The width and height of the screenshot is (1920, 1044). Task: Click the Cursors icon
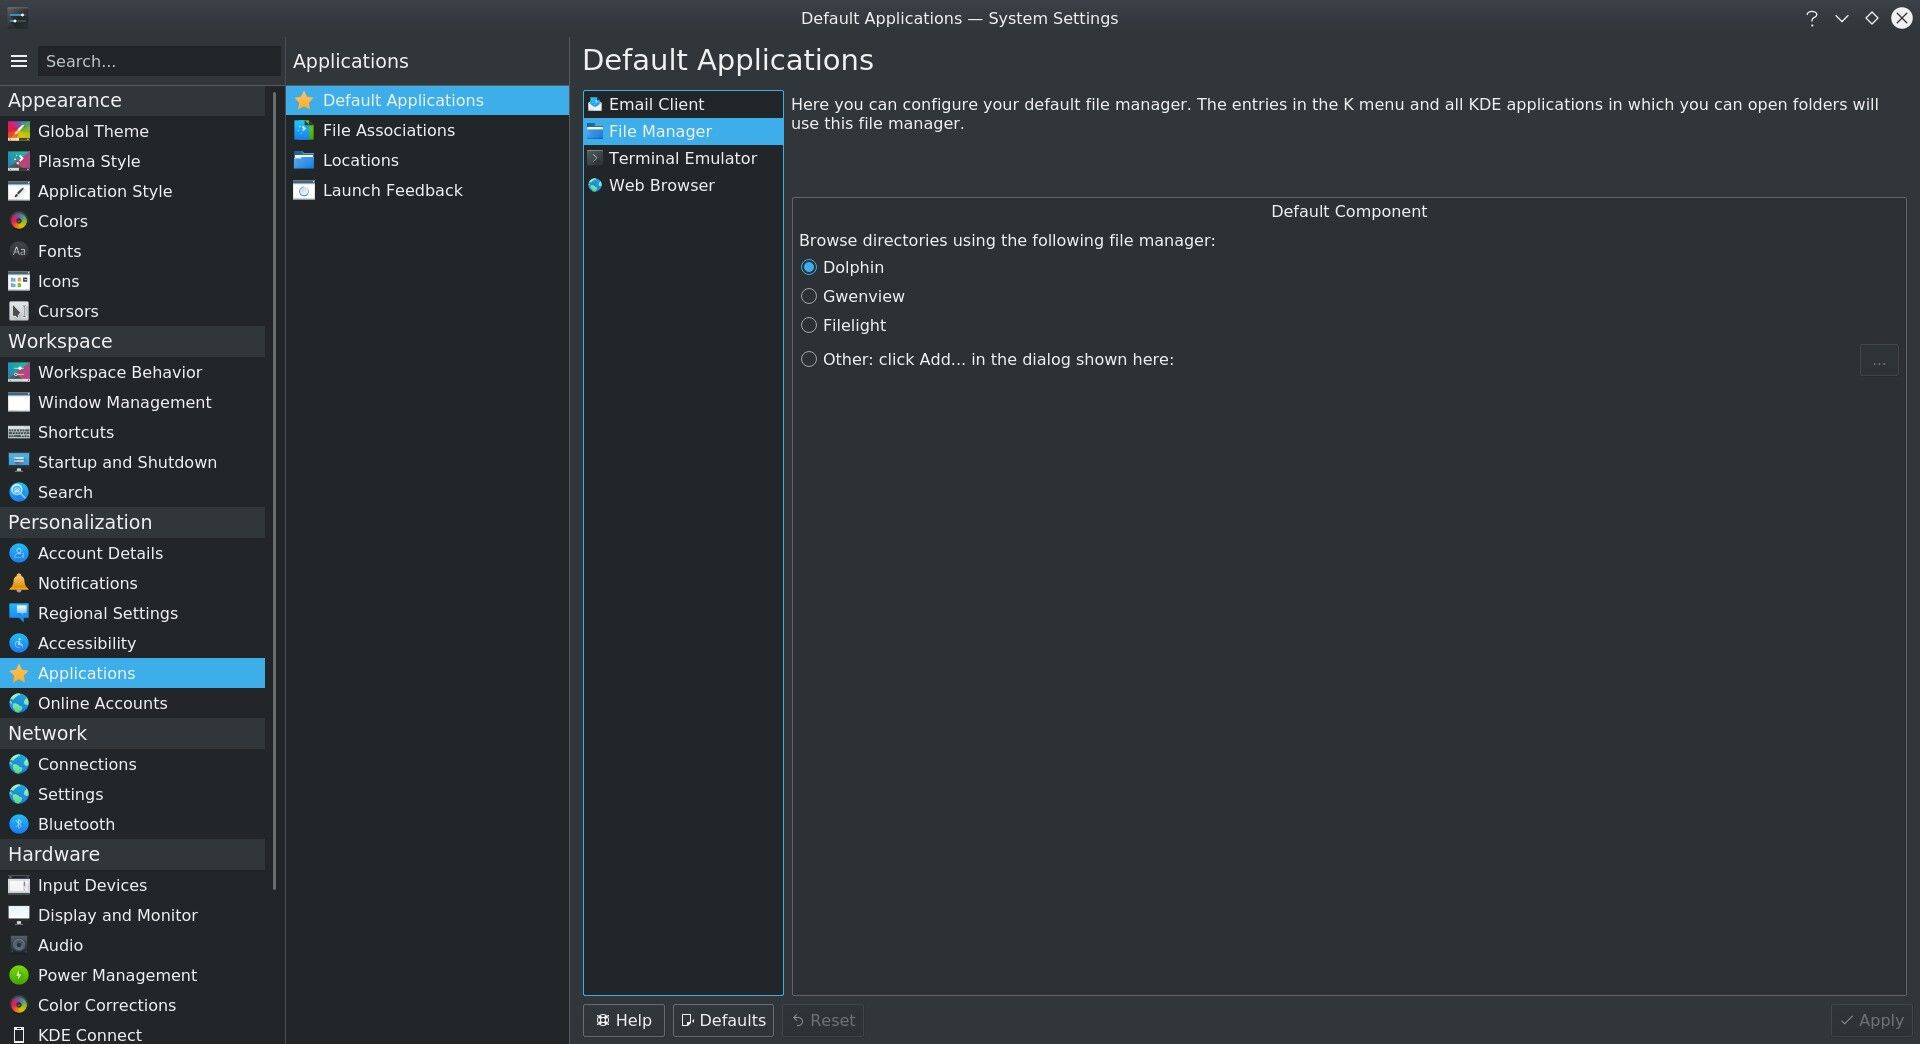coord(19,311)
